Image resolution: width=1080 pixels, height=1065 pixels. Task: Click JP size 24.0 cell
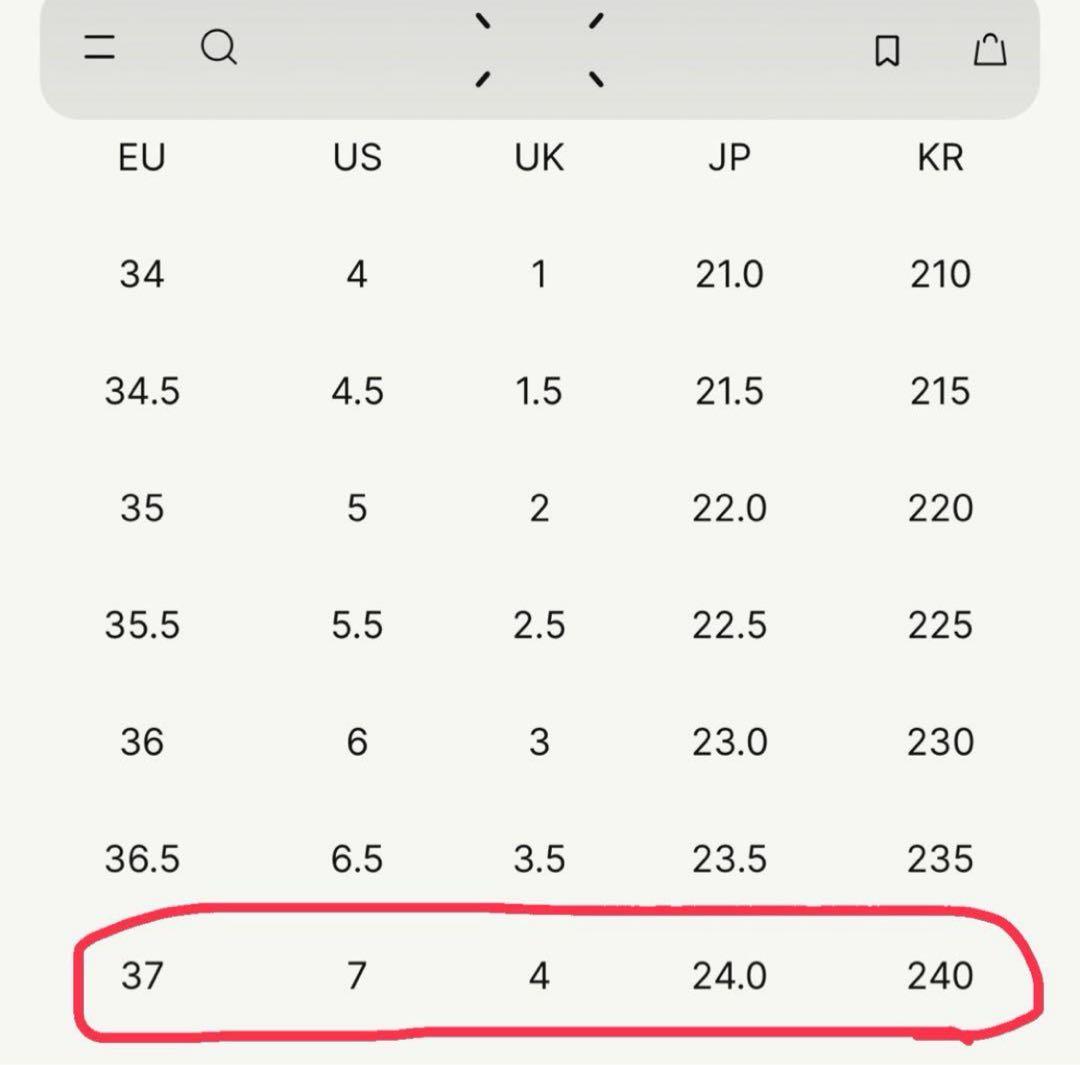(729, 975)
